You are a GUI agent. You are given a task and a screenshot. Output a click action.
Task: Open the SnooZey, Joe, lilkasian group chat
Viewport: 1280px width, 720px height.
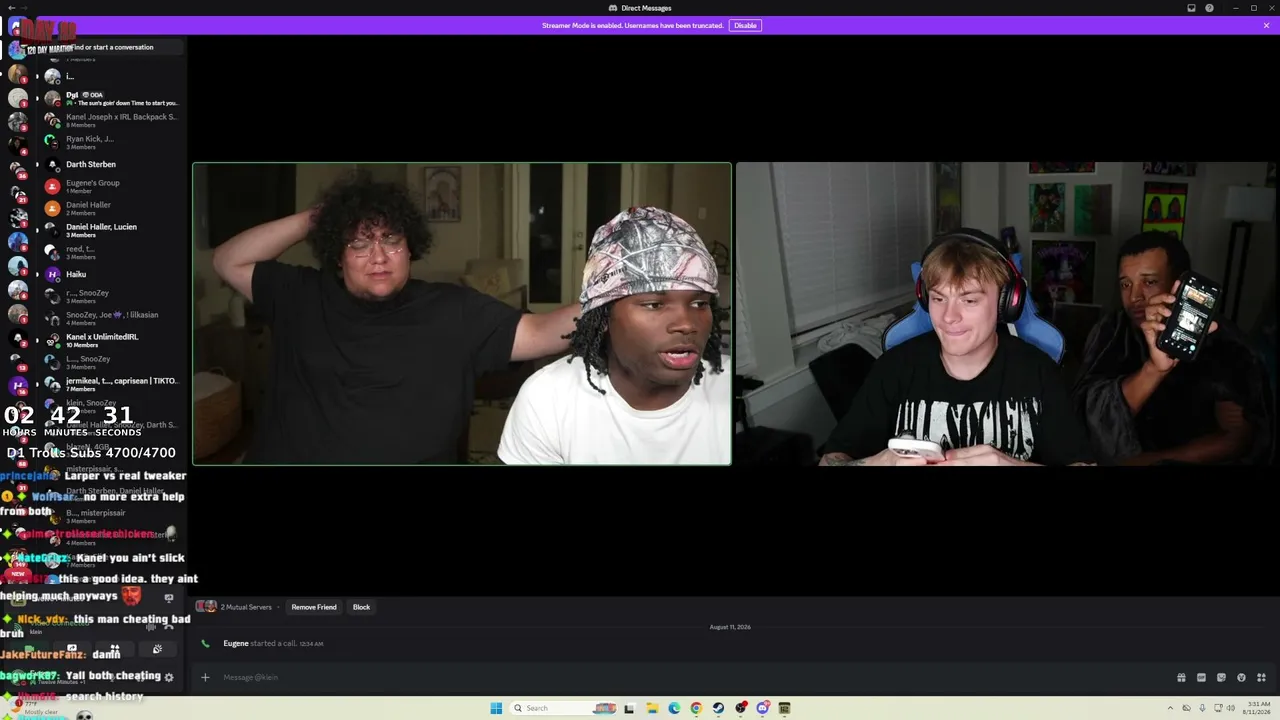(x=111, y=318)
